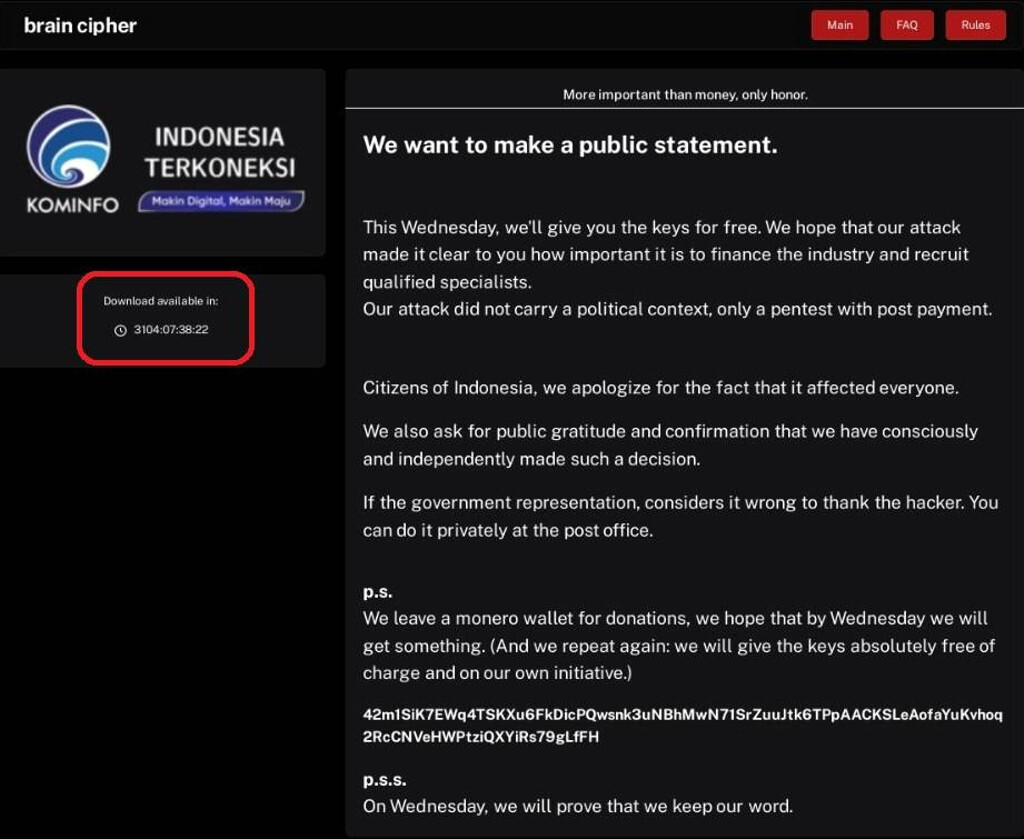
Task: Click the paragraph about public gratitude
Action: coord(670,445)
